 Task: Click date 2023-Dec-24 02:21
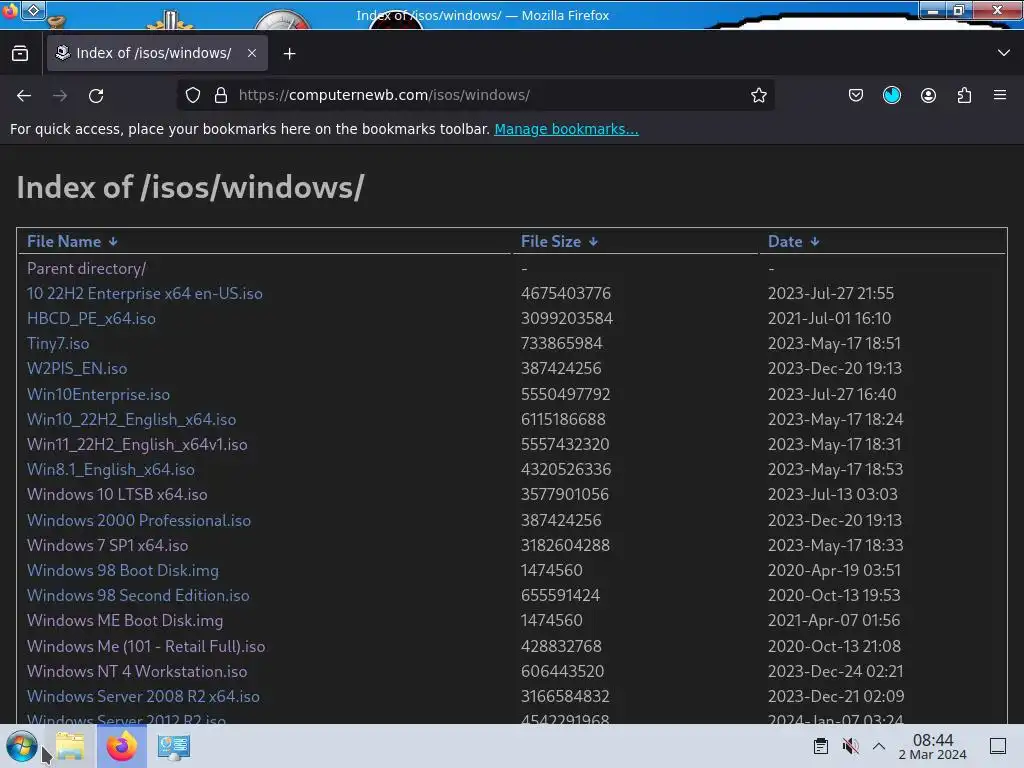(835, 671)
